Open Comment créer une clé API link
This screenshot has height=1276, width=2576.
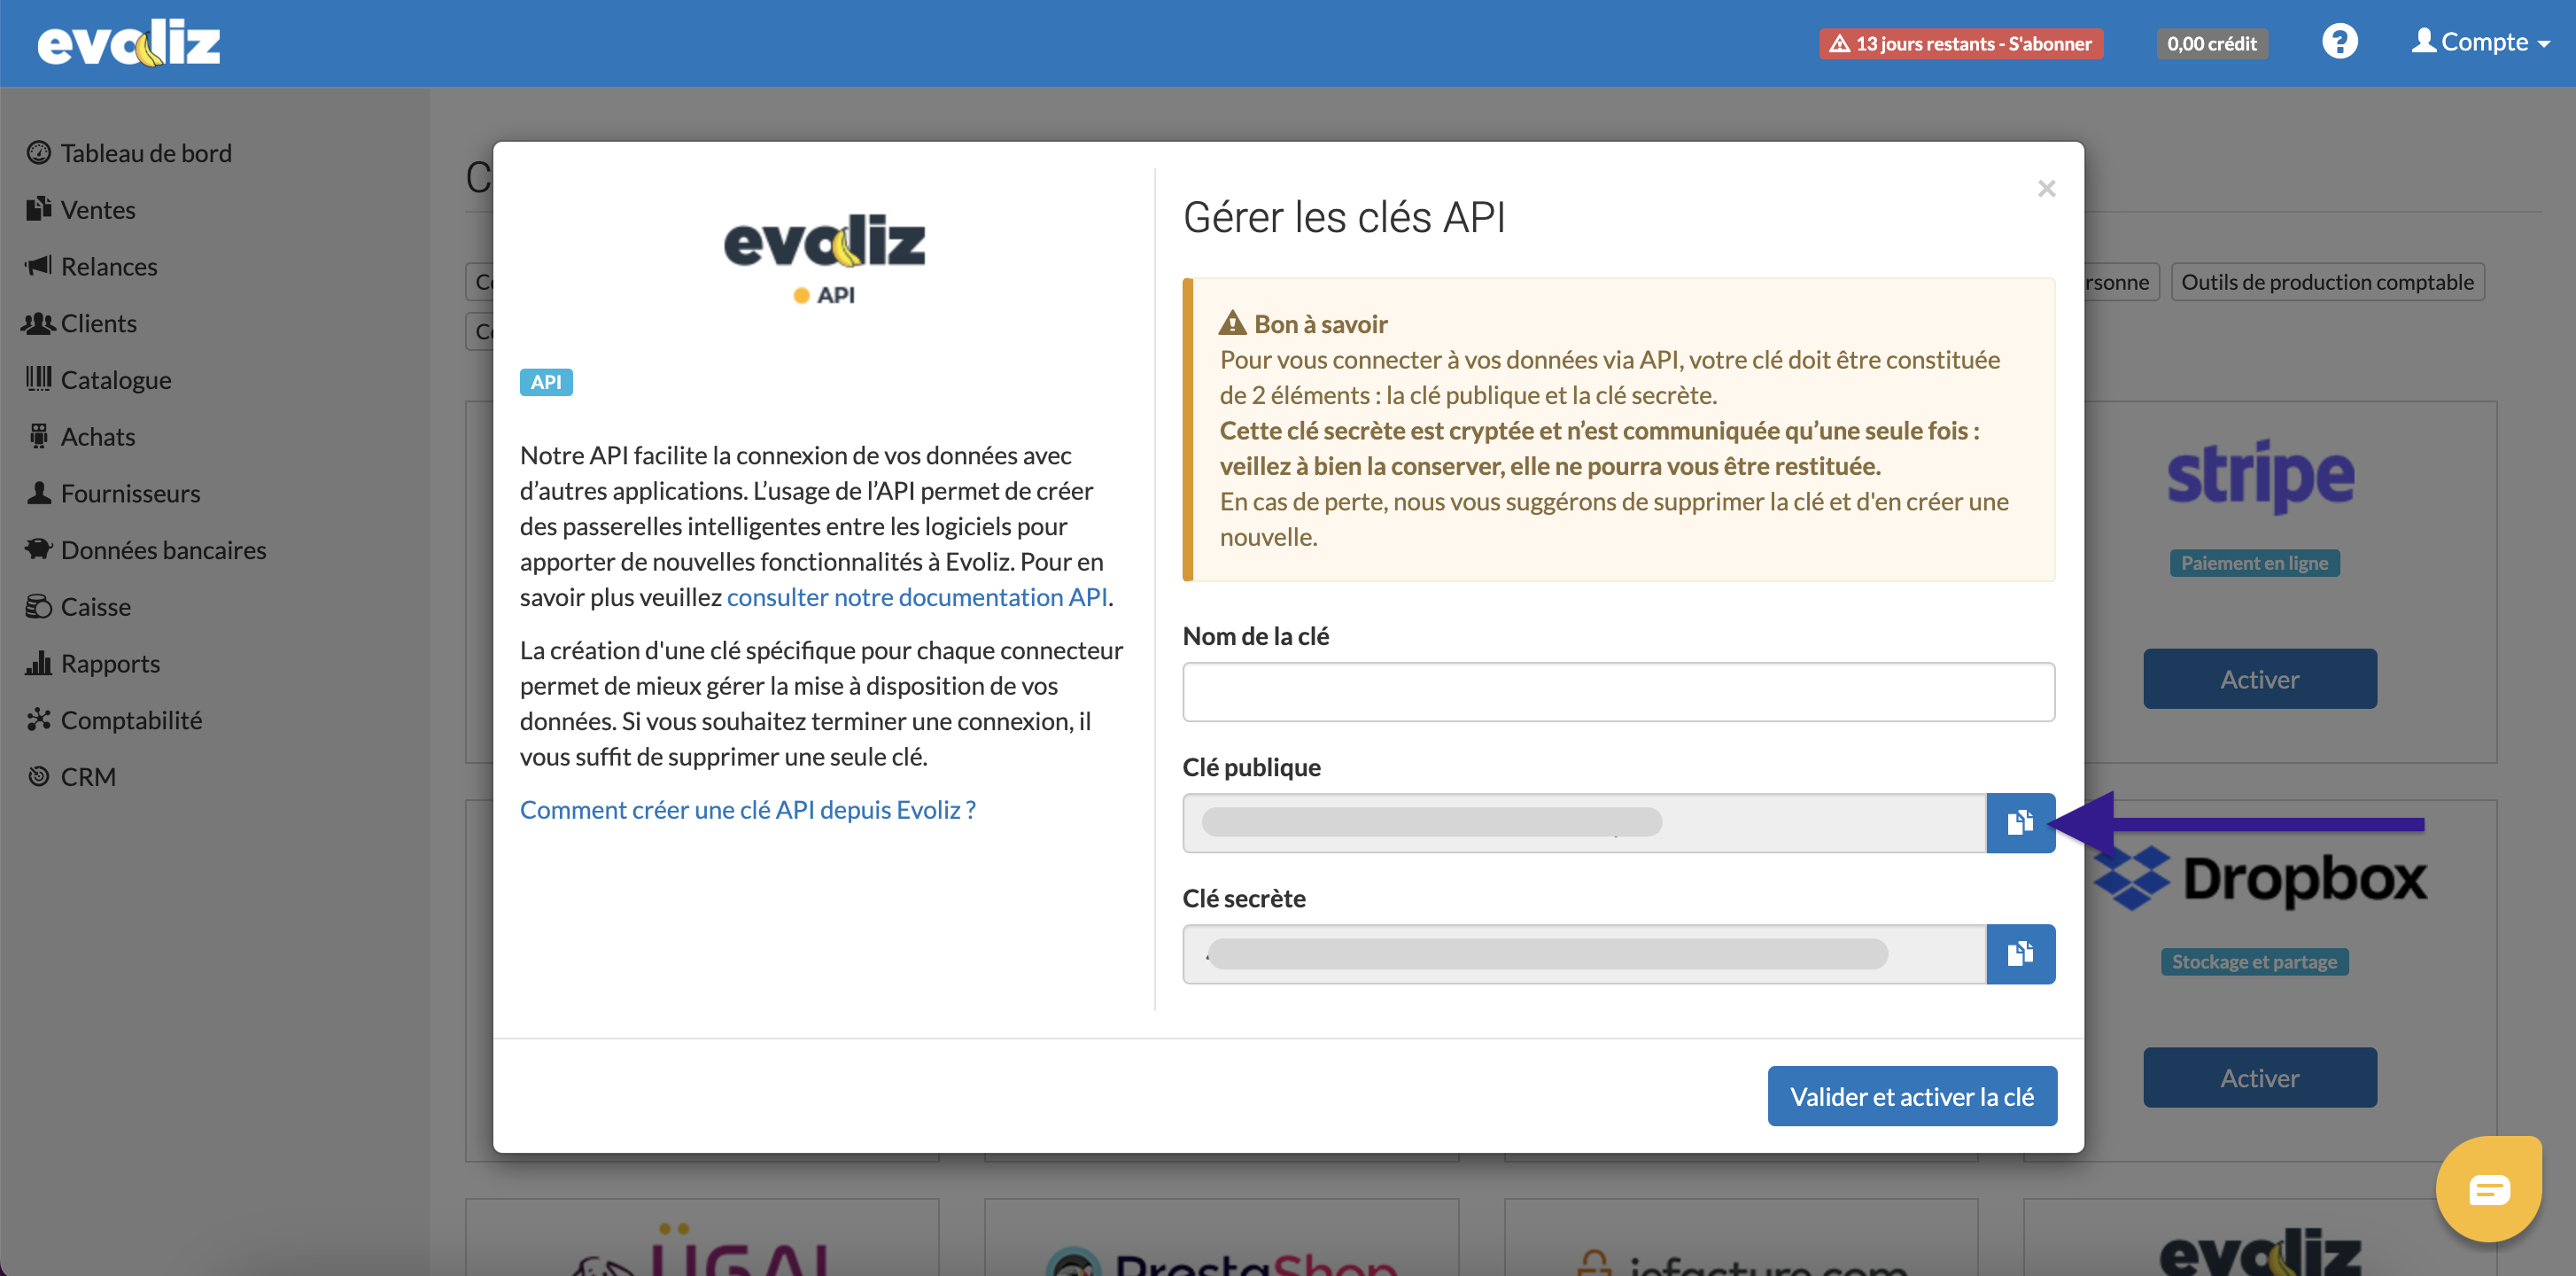pyautogui.click(x=748, y=810)
